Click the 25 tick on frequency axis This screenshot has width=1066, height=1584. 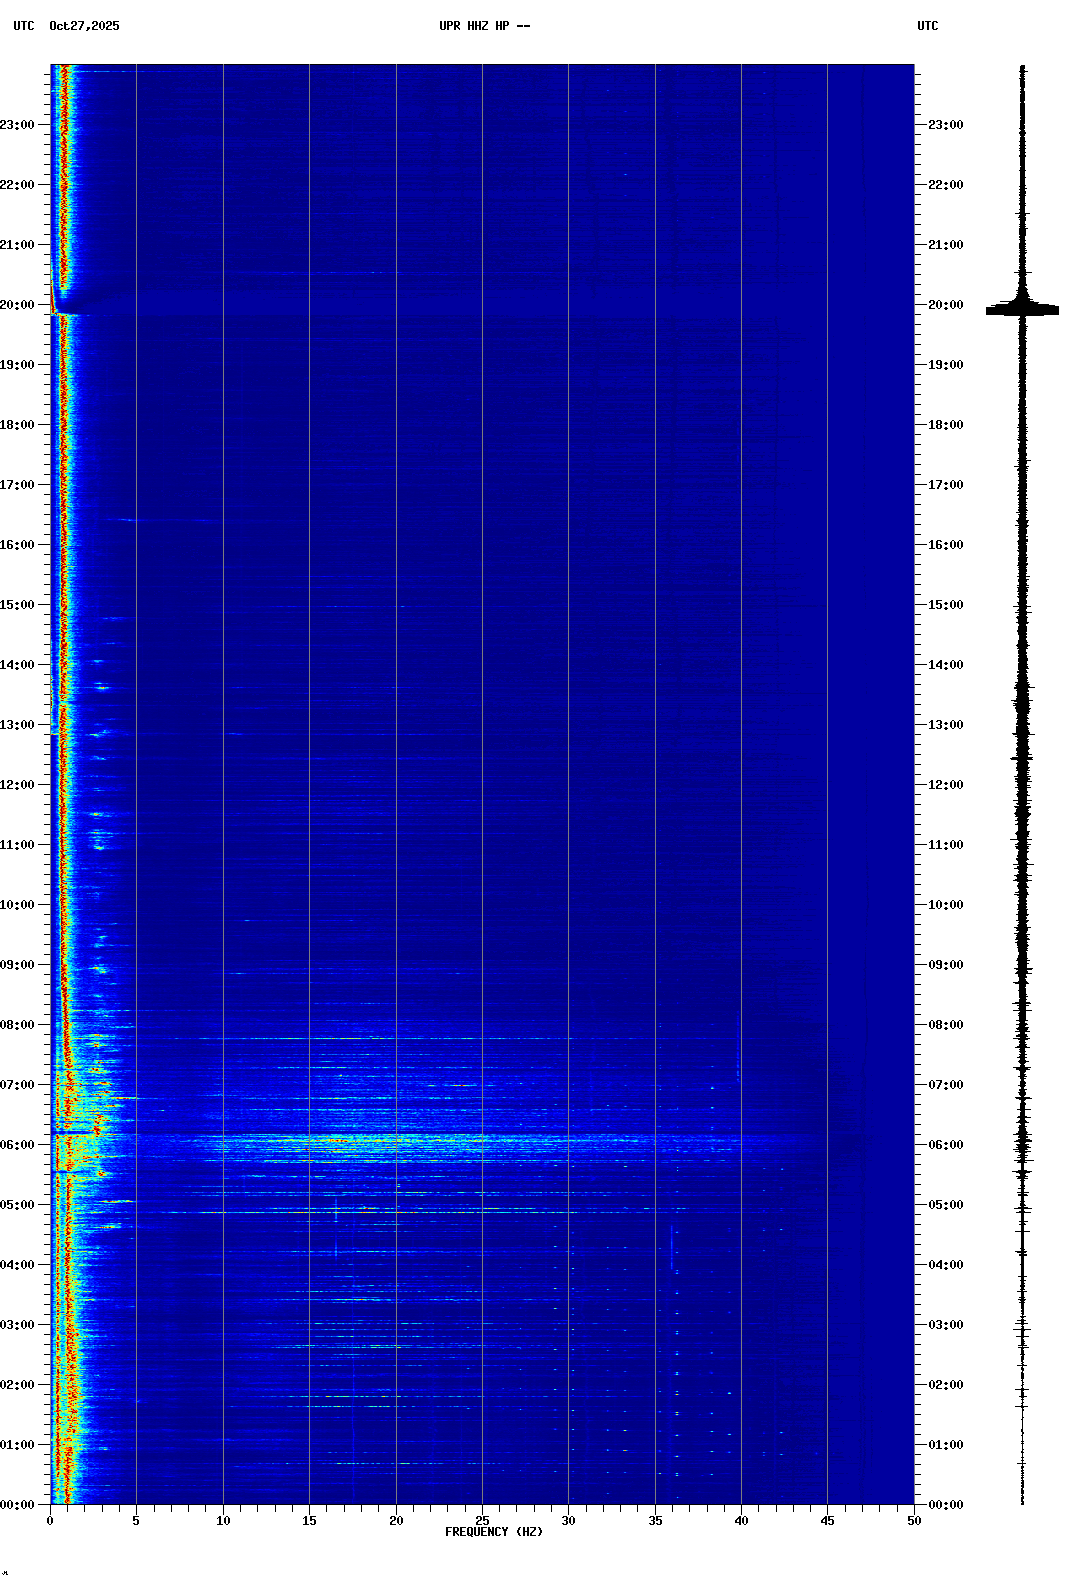tap(482, 1521)
